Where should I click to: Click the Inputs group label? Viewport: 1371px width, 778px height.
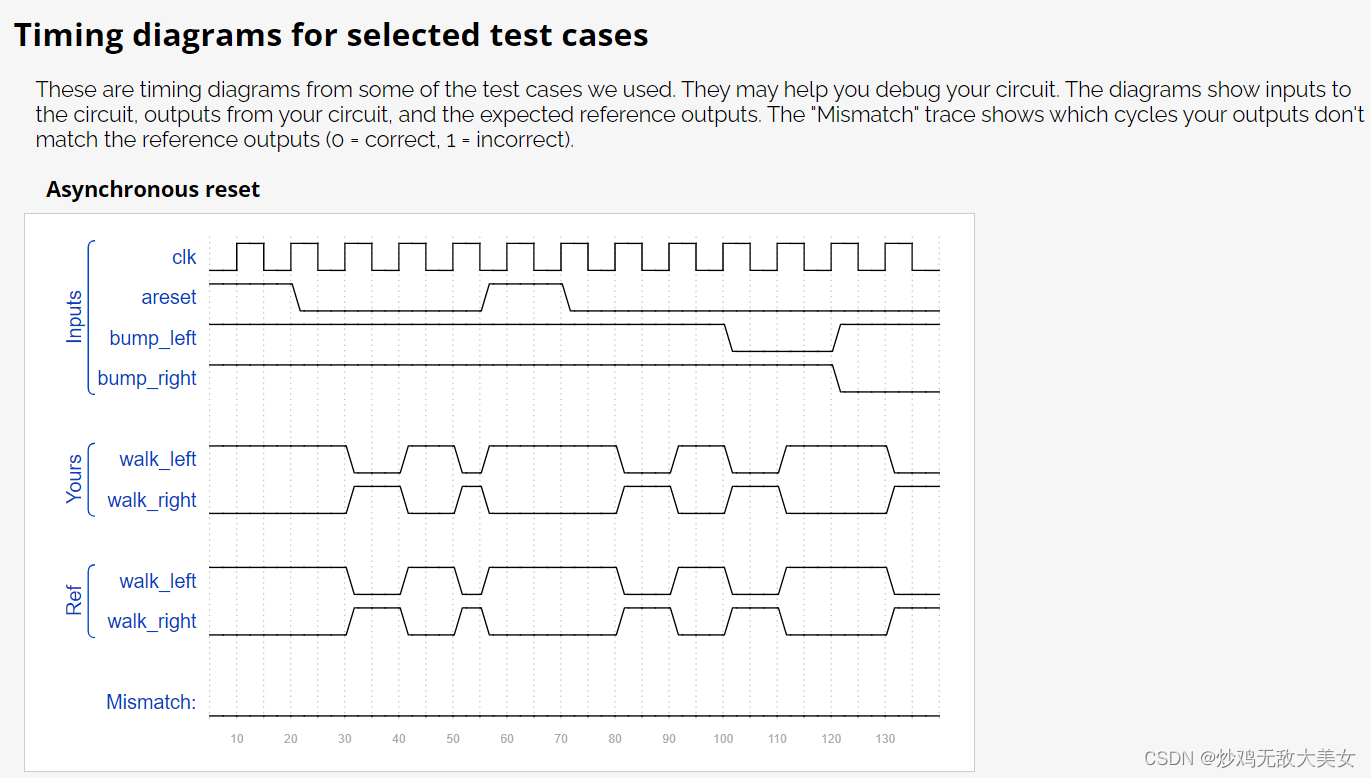(x=74, y=317)
